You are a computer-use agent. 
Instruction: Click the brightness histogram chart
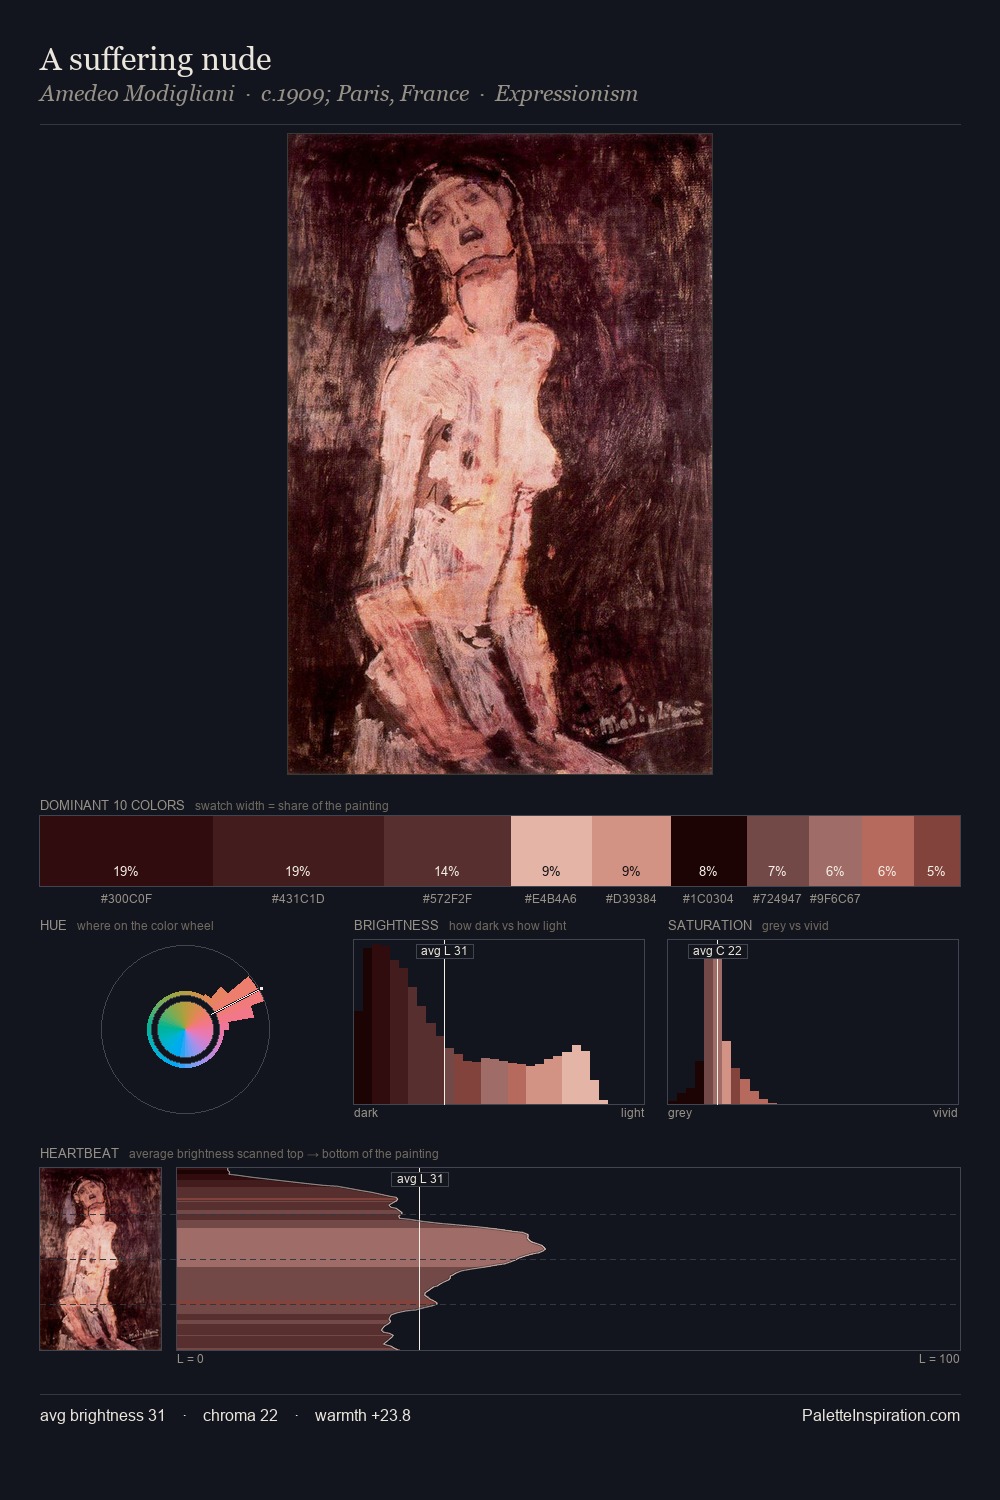[499, 1022]
